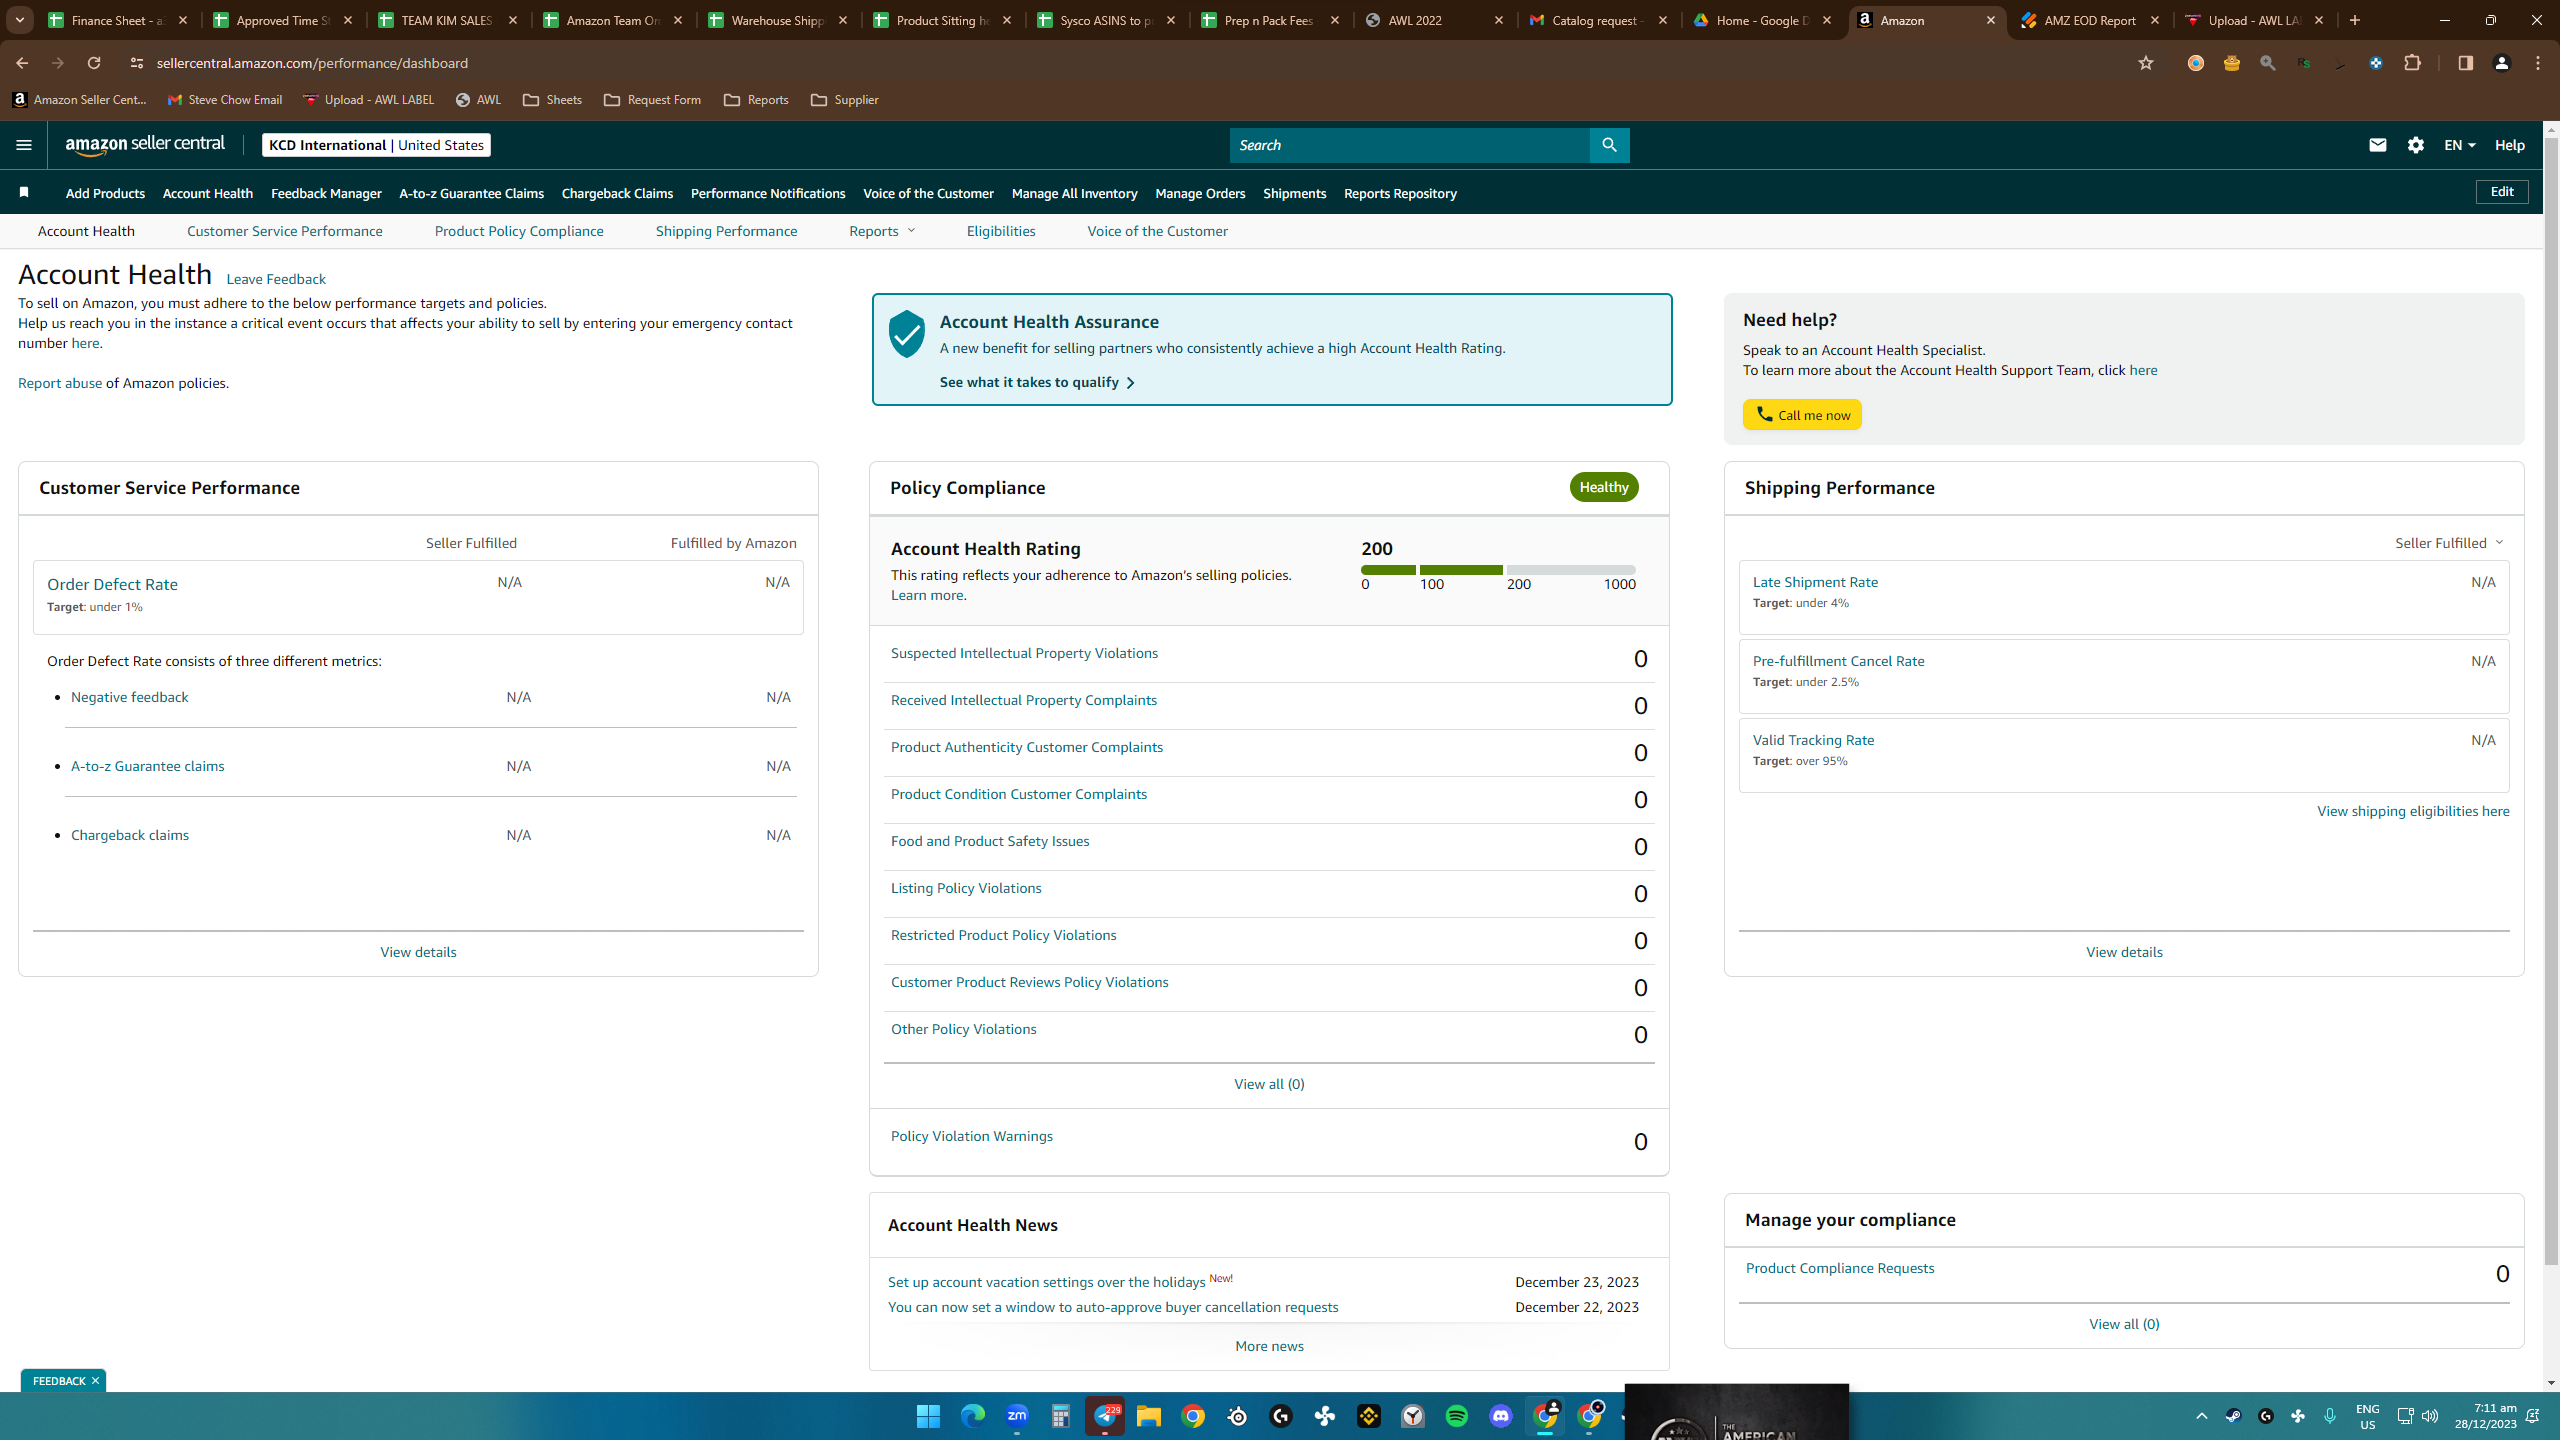Click the bookmark flag icon in nav bar
2560x1440 pixels.
tap(24, 192)
